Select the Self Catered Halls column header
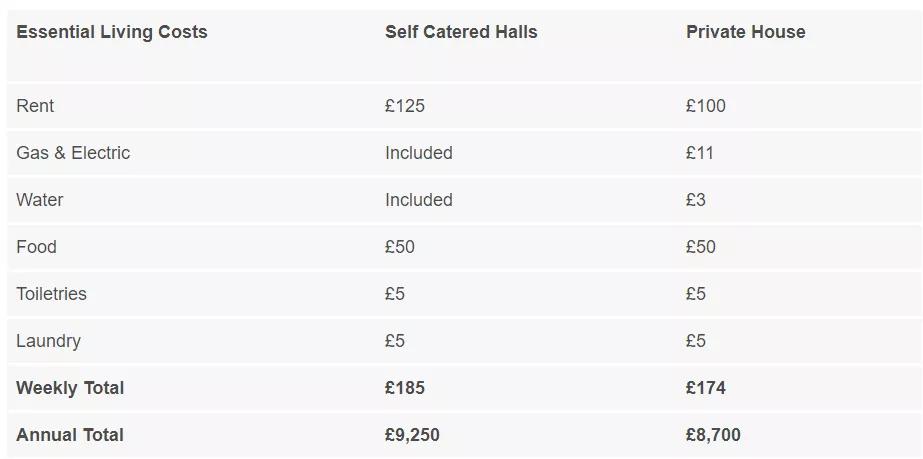Image resolution: width=923 pixels, height=459 pixels. (461, 32)
